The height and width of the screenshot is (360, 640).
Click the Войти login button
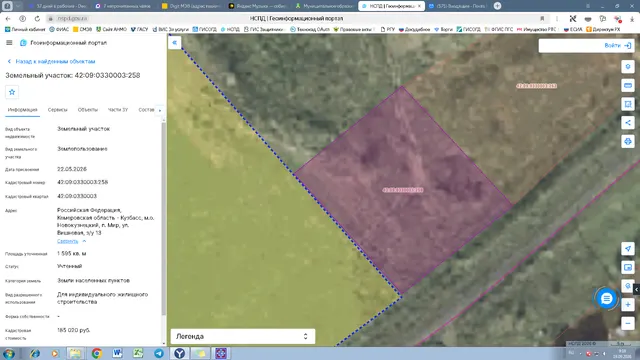[618, 45]
